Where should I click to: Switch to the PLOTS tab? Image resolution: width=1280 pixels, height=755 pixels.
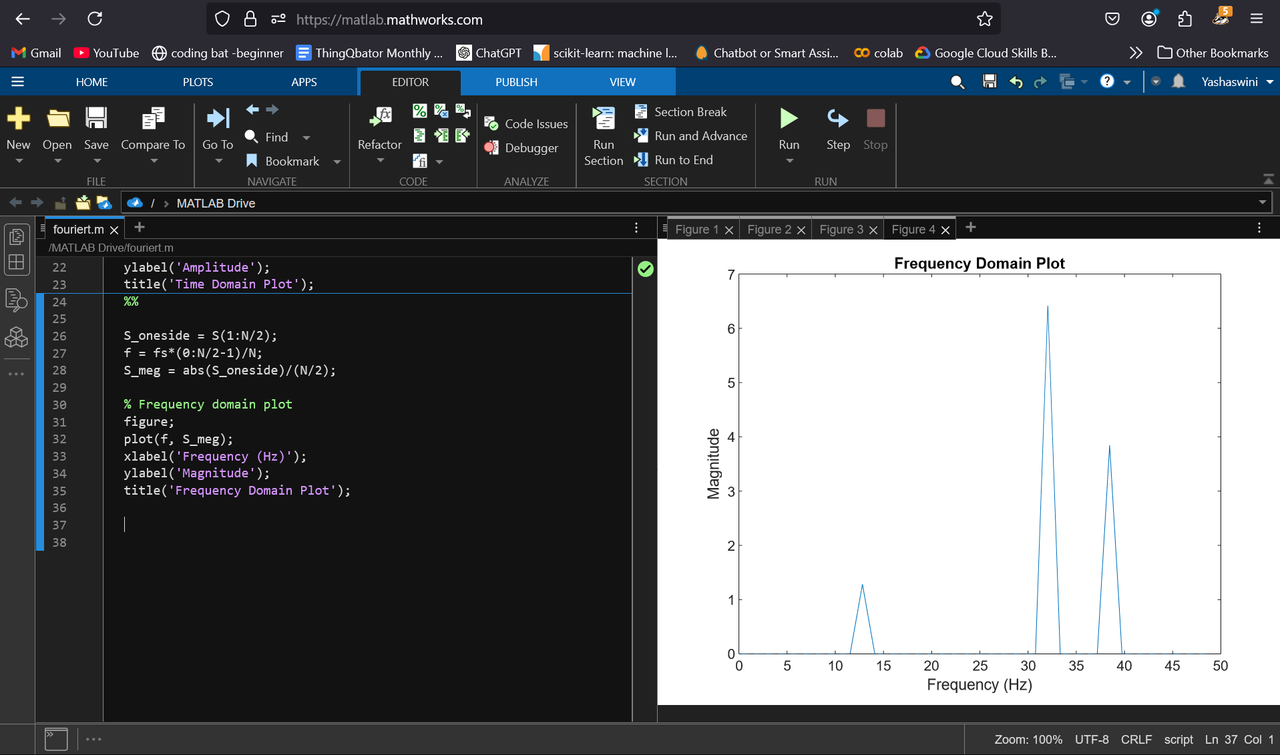click(198, 82)
